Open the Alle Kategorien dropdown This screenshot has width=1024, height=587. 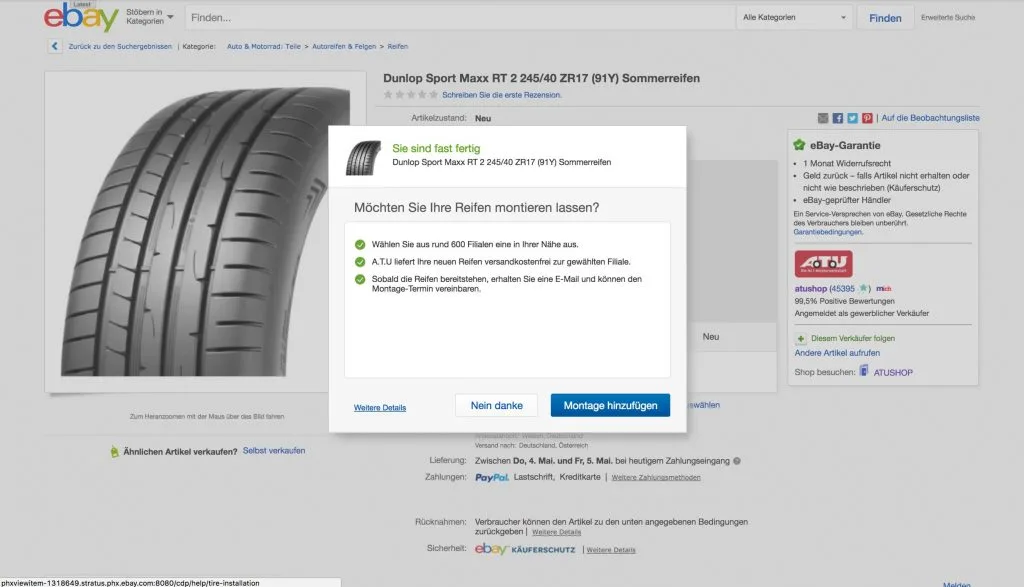coord(794,18)
